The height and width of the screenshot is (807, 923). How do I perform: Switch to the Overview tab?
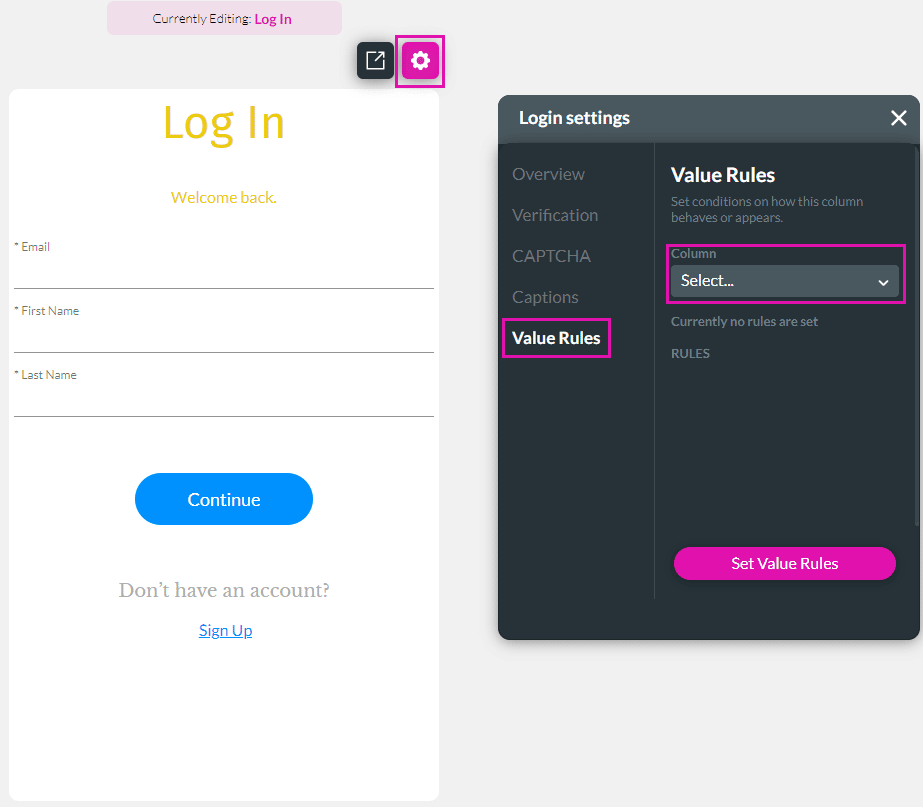(548, 174)
